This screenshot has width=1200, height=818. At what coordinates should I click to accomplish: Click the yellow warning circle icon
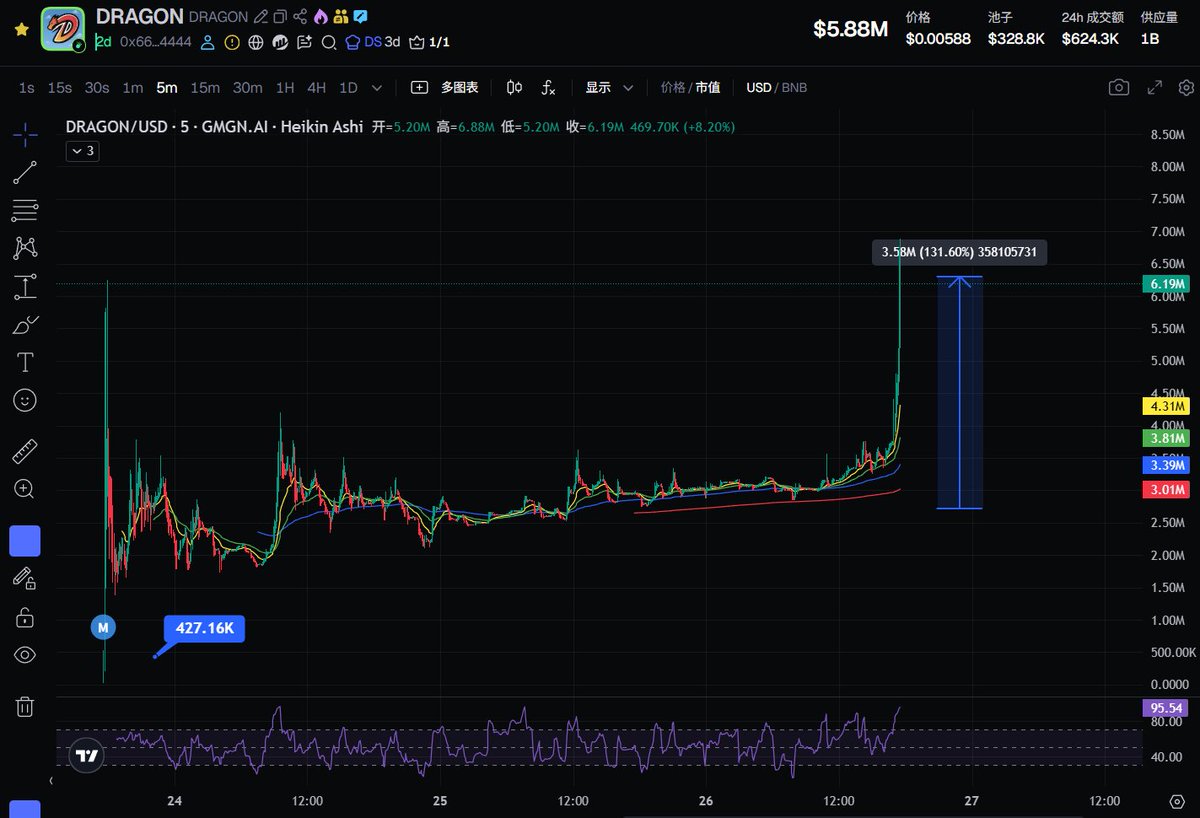[x=232, y=42]
